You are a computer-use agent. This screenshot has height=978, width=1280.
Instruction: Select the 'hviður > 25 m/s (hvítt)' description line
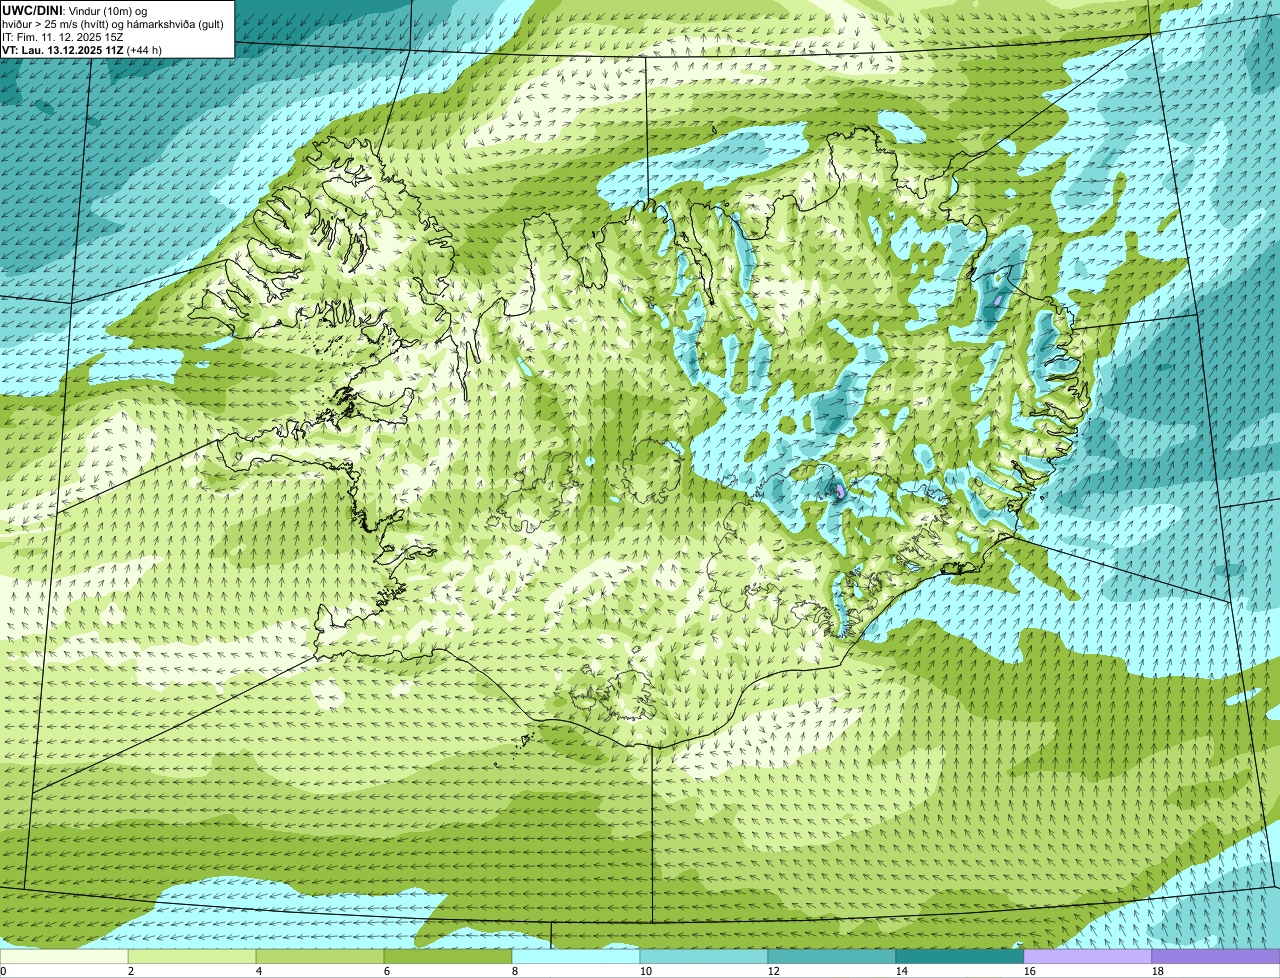click(x=113, y=24)
